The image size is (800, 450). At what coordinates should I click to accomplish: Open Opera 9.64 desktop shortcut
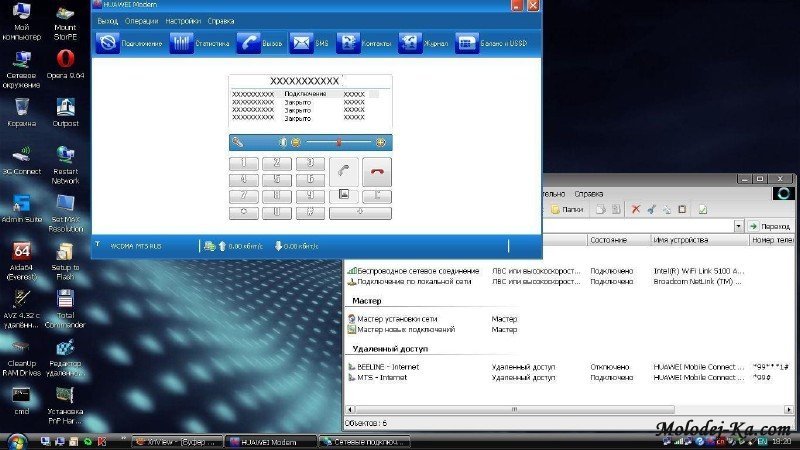65,63
